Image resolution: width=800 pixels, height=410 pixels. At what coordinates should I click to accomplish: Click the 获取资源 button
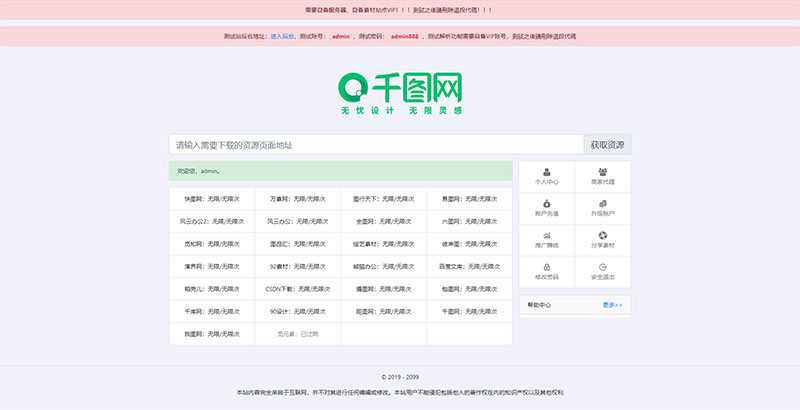click(x=607, y=145)
